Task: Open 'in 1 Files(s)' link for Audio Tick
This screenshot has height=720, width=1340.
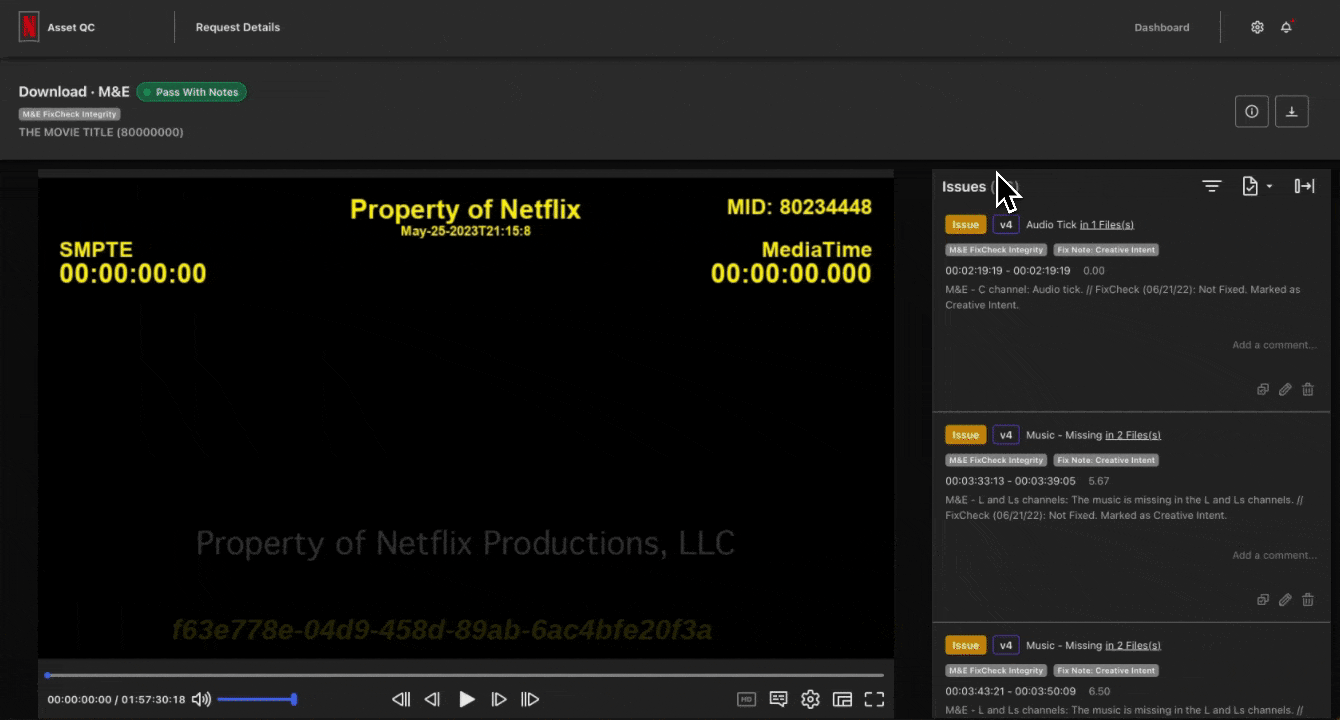Action: click(1107, 225)
